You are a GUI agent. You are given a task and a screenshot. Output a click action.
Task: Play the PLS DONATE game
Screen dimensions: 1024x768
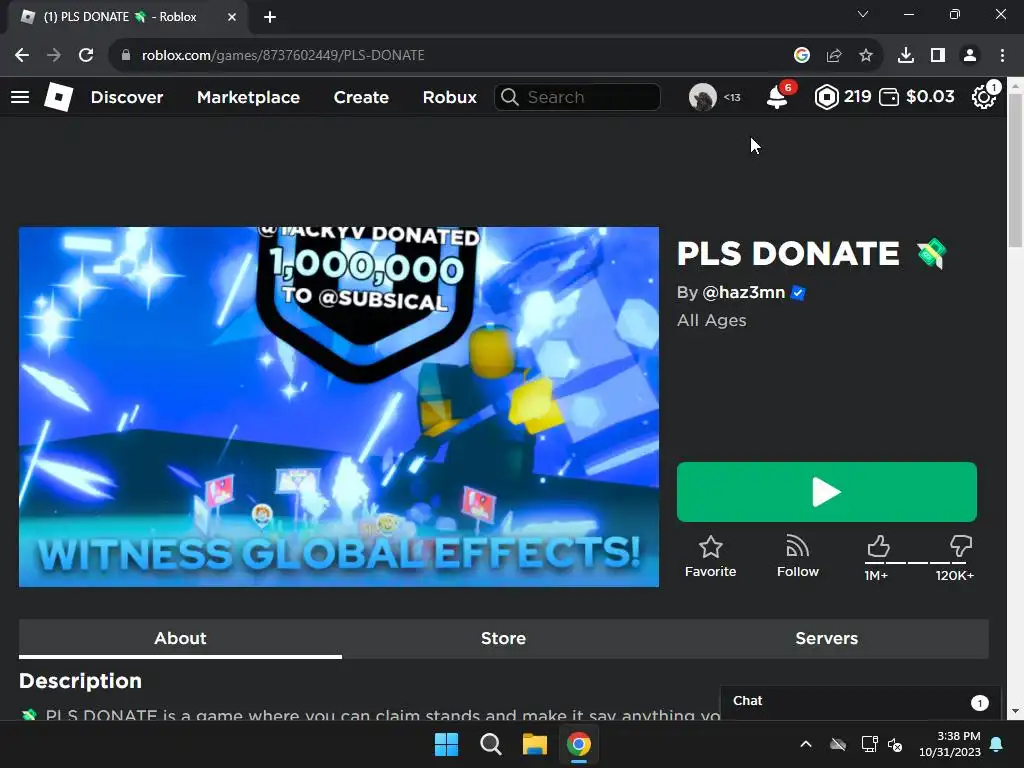pyautogui.click(x=826, y=492)
